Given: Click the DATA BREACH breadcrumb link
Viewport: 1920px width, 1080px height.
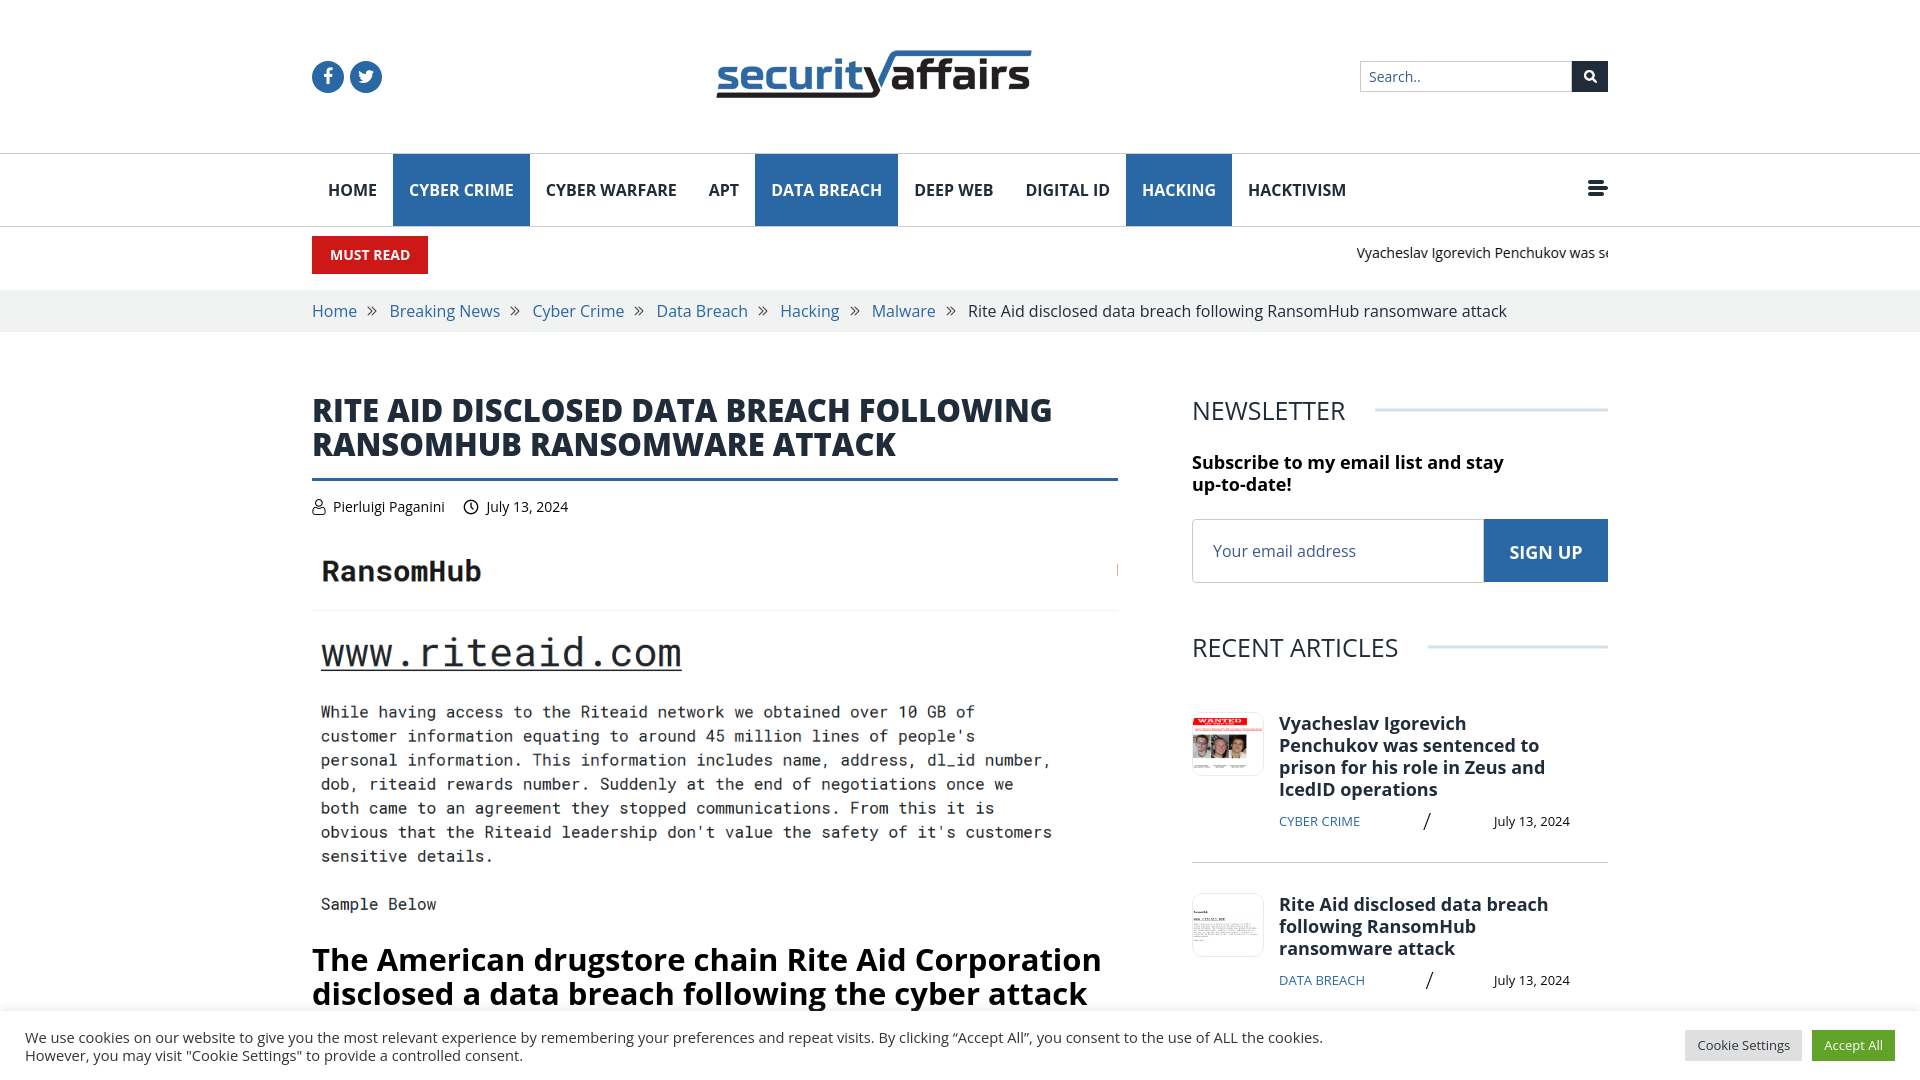Looking at the screenshot, I should coord(702,311).
